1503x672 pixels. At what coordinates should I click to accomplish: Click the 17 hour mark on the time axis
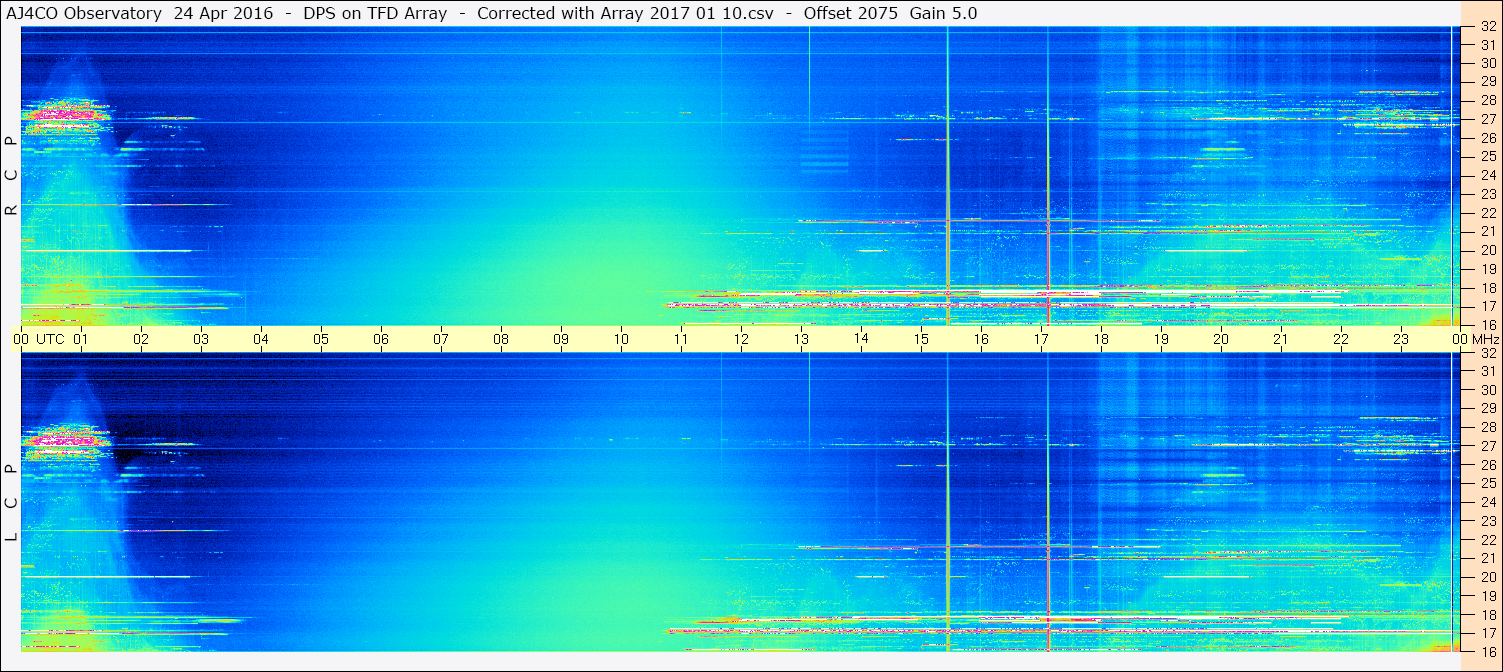click(1041, 339)
